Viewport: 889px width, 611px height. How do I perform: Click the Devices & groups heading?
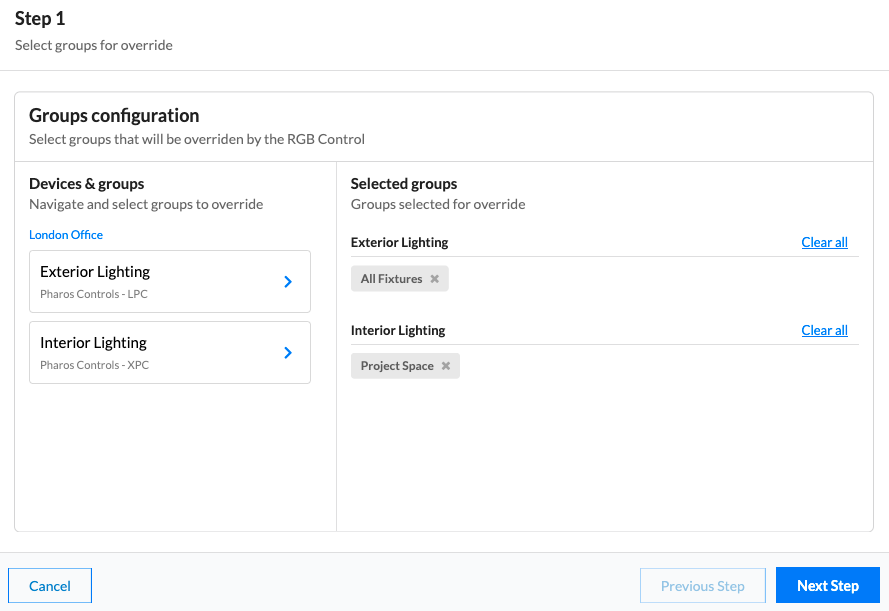pos(86,184)
